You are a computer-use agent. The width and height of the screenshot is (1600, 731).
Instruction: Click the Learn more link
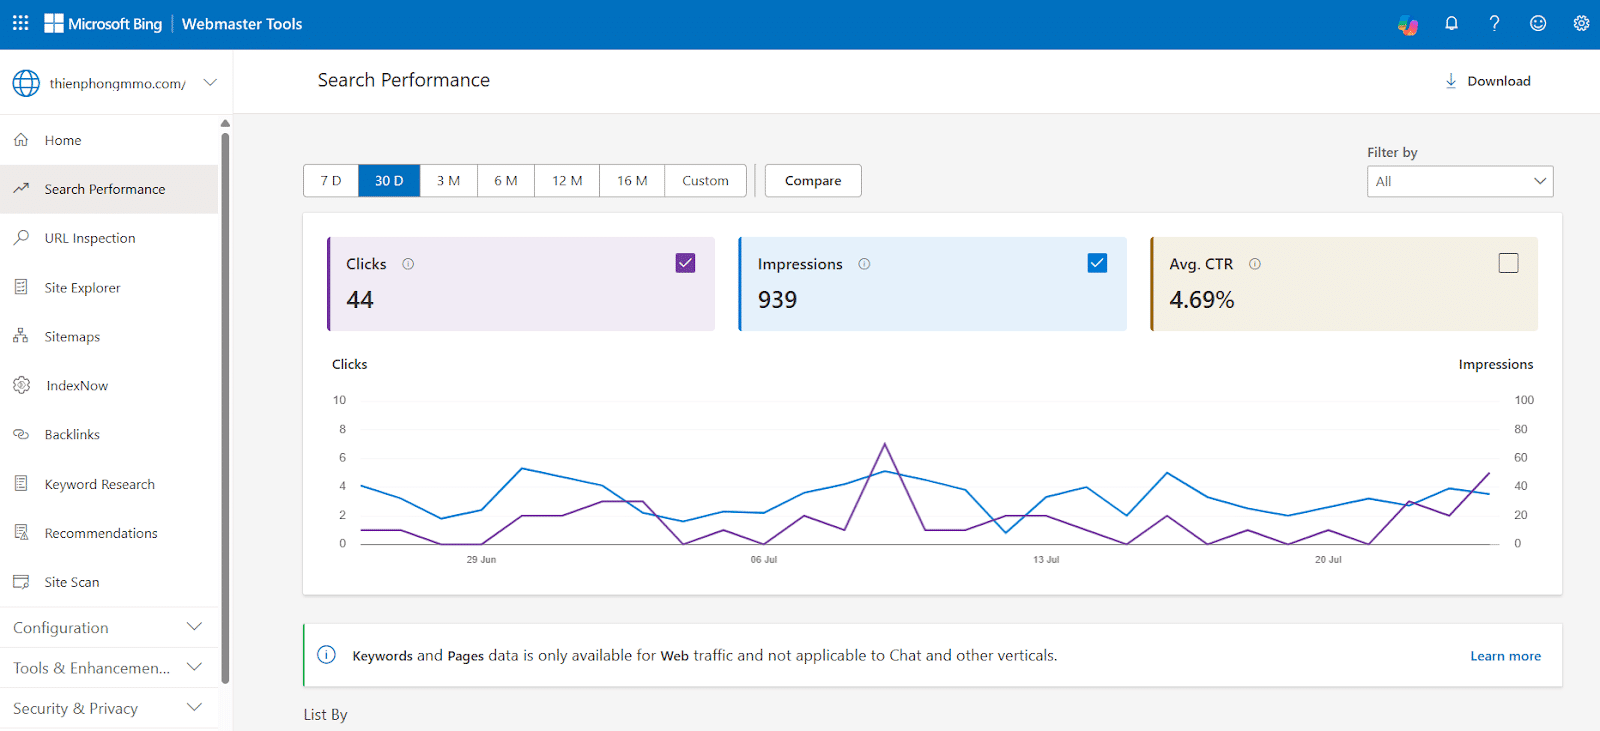(1505, 656)
